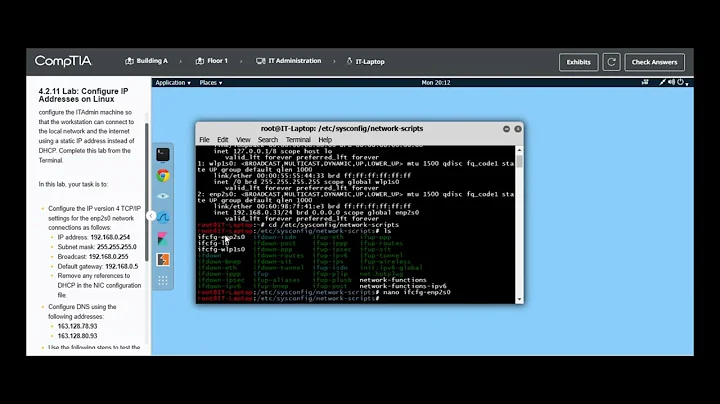Open the terminal View menu

click(x=243, y=140)
